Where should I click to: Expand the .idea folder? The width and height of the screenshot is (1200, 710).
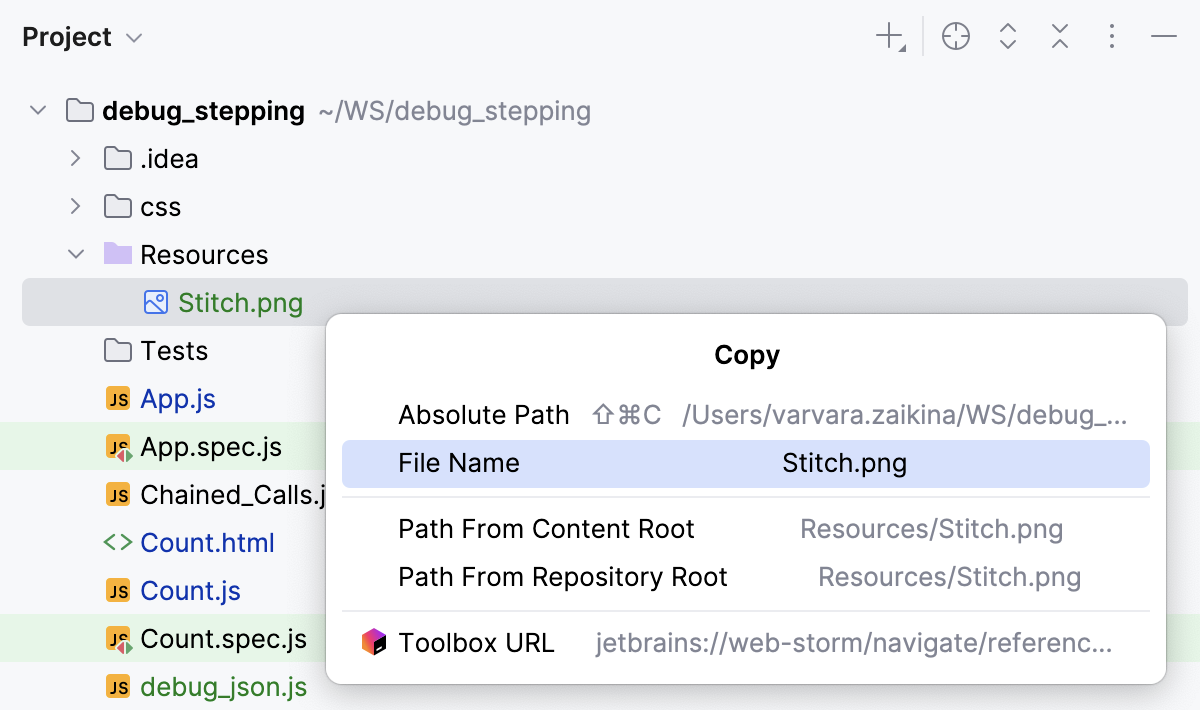[x=76, y=158]
